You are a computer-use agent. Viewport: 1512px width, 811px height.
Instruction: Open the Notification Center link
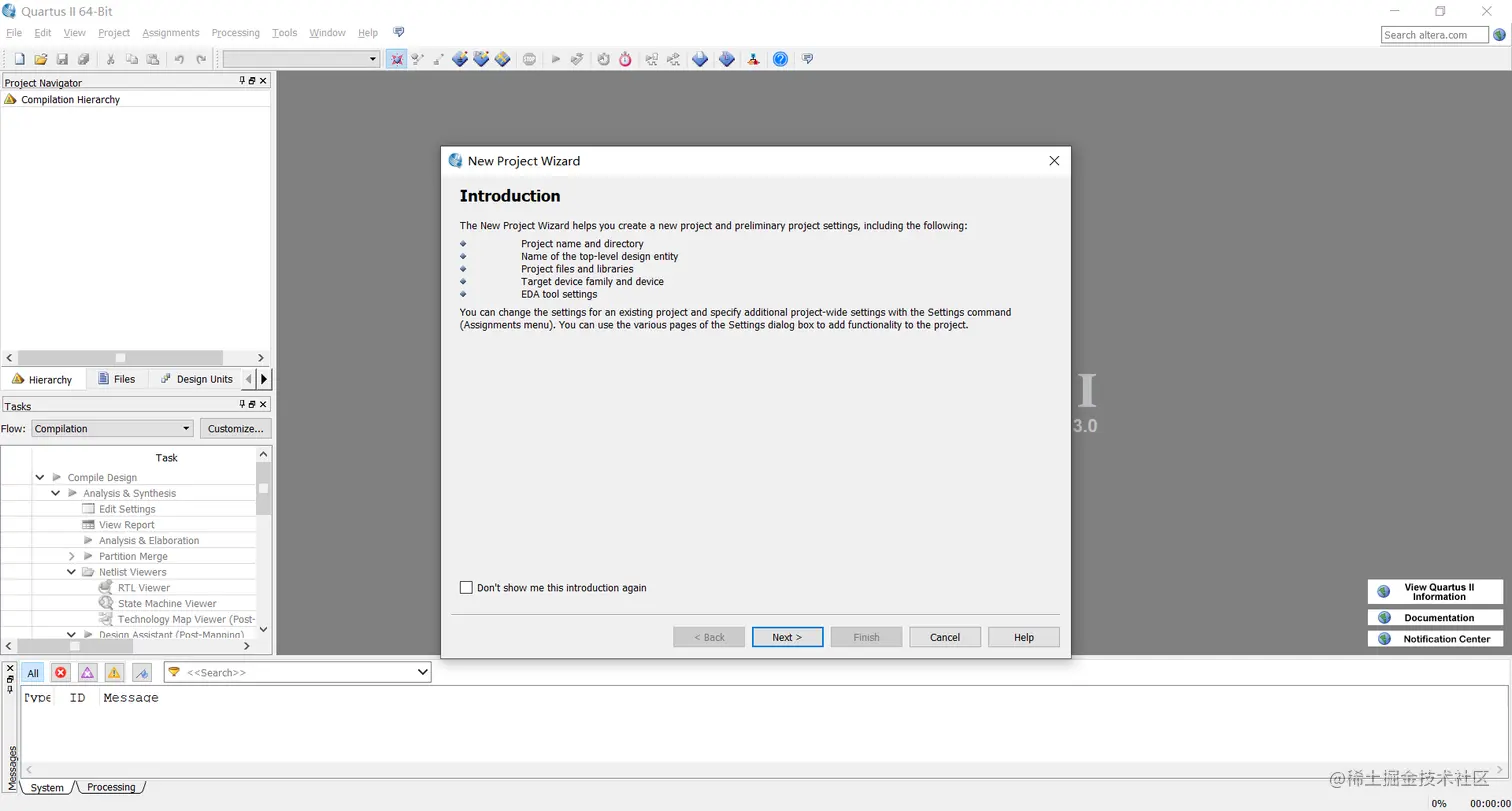(x=1435, y=639)
